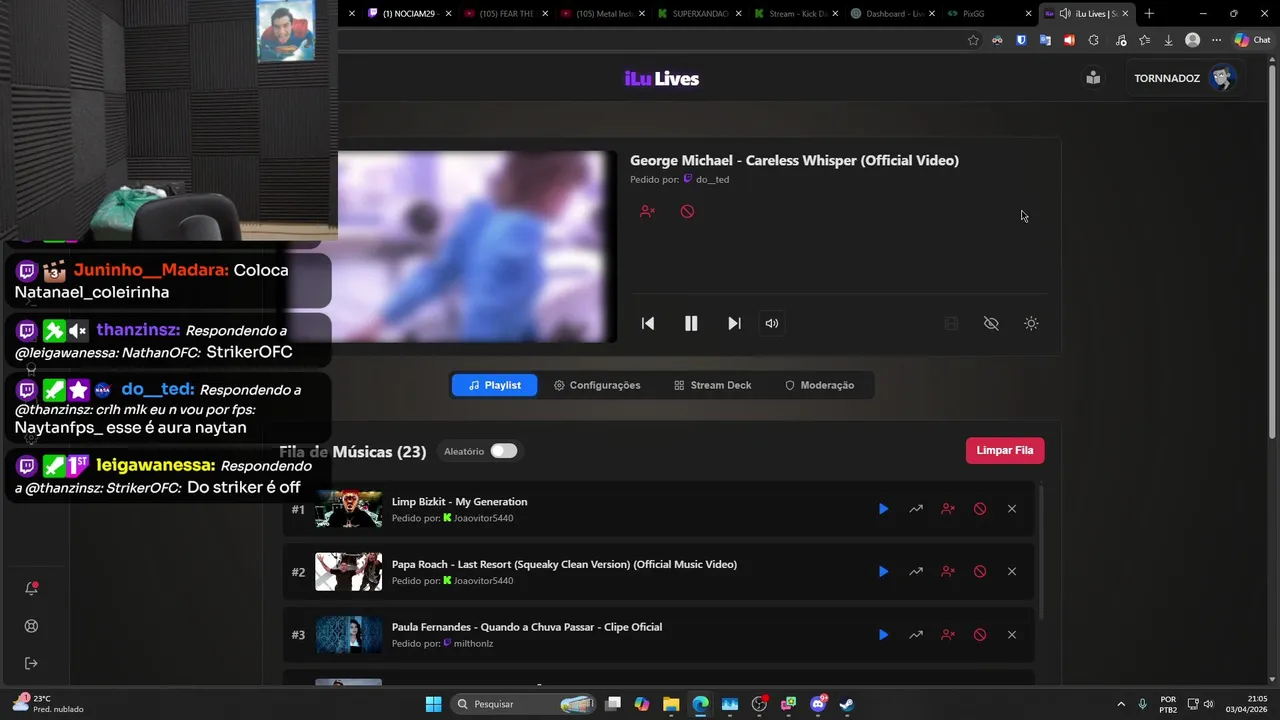Open the Stream Deck tab
1280x720 pixels.
coord(712,385)
